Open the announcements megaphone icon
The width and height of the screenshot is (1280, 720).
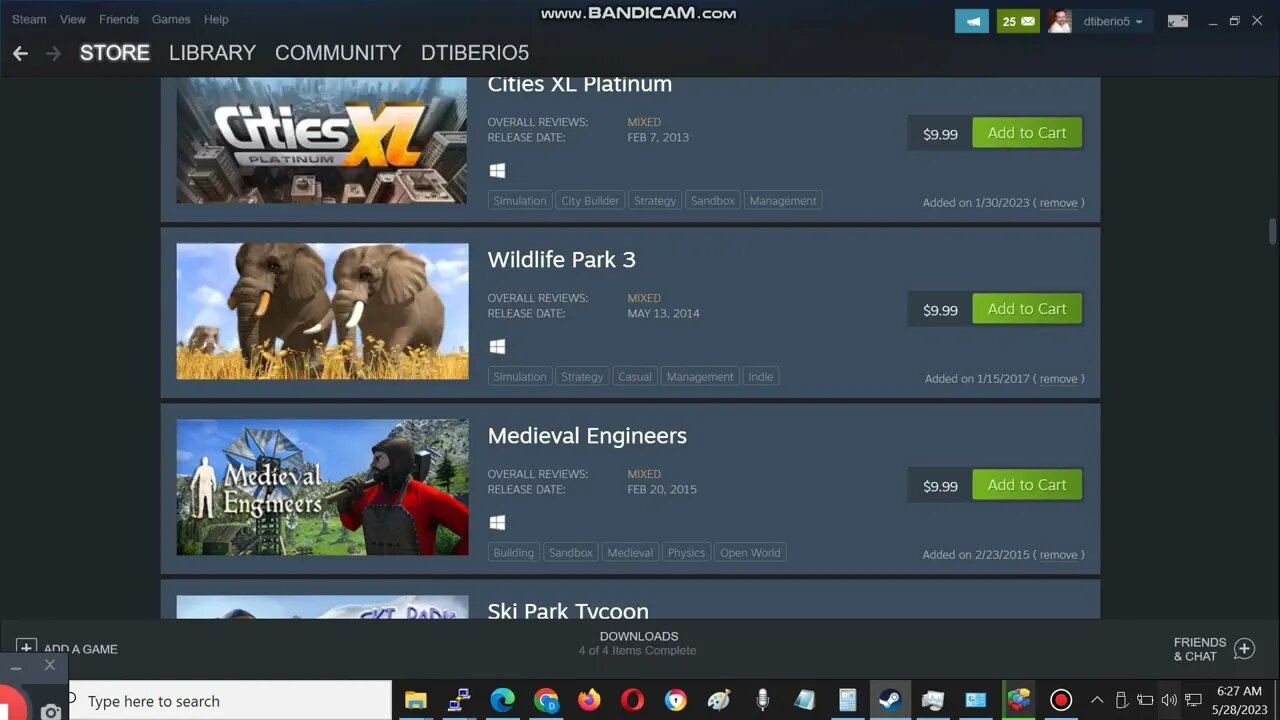(972, 21)
